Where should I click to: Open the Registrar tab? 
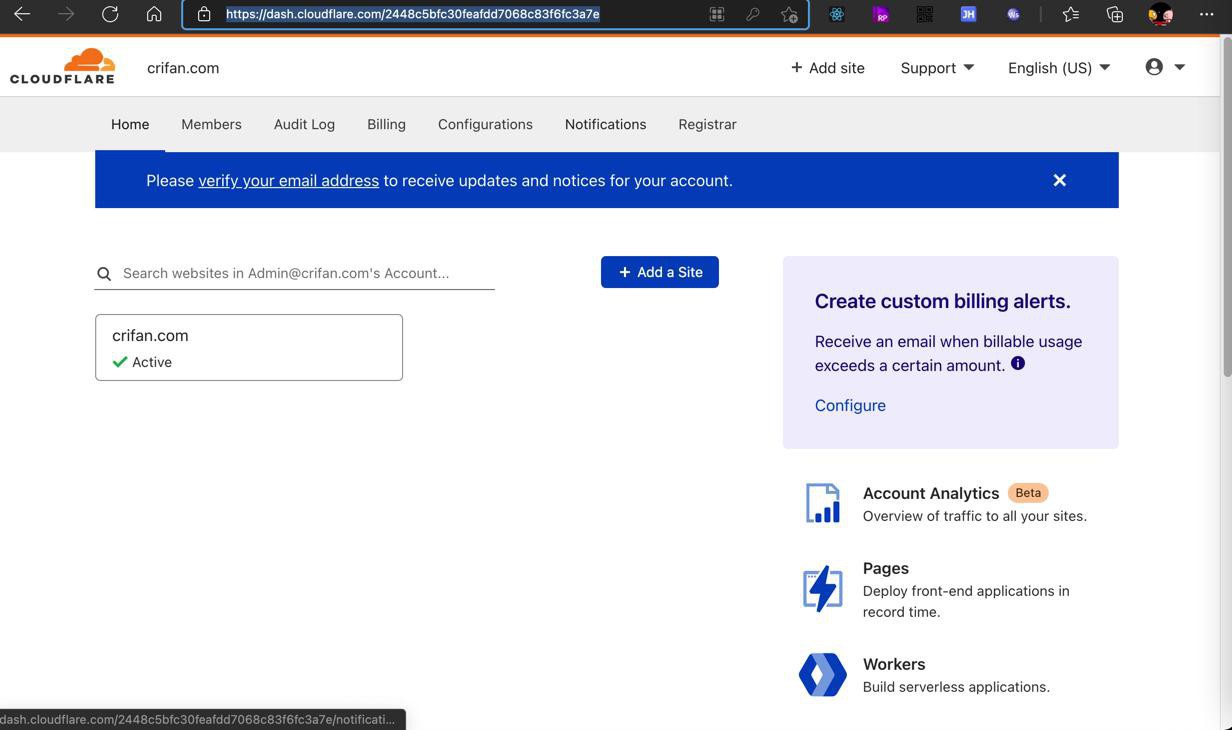[707, 124]
